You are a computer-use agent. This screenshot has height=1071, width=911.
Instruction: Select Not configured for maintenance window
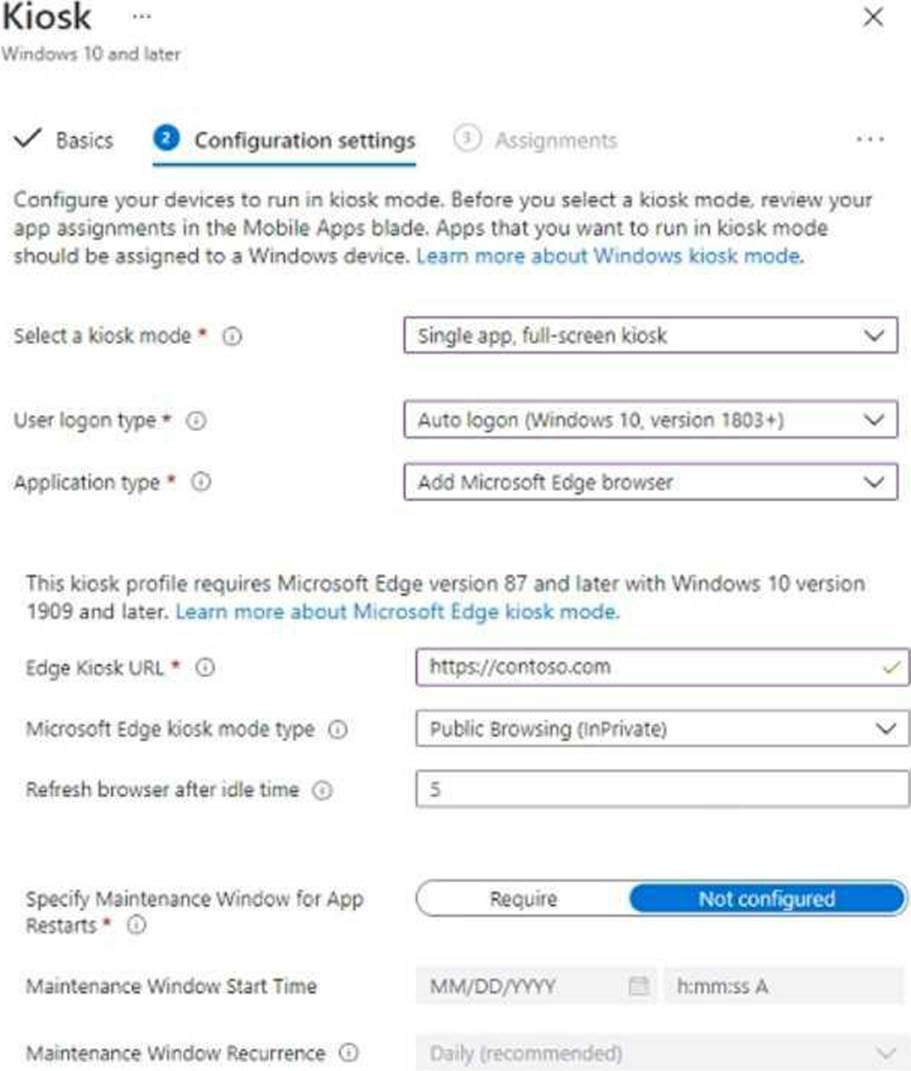[766, 899]
